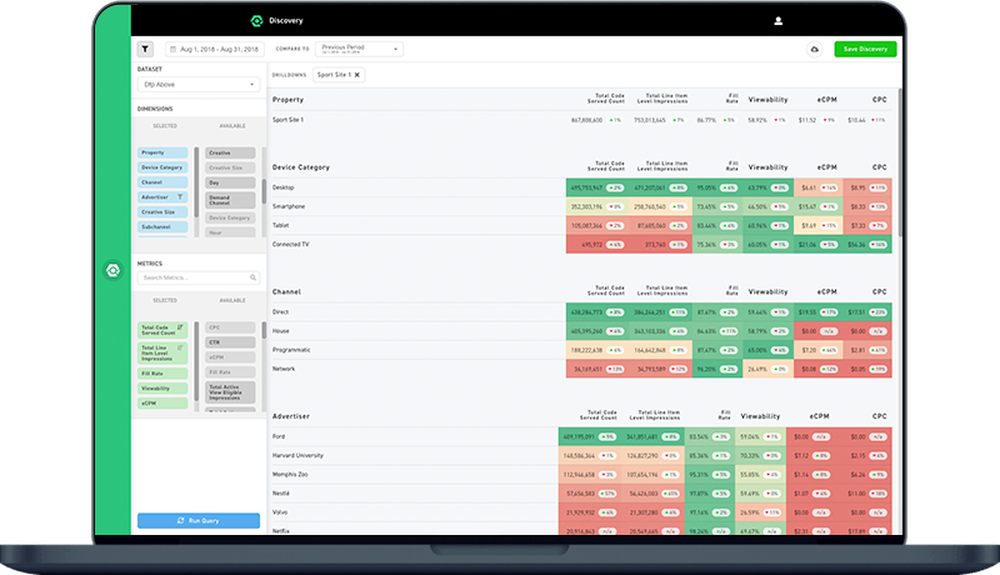Click the Discovery logo icon in header
1000x575 pixels.
coord(256,21)
